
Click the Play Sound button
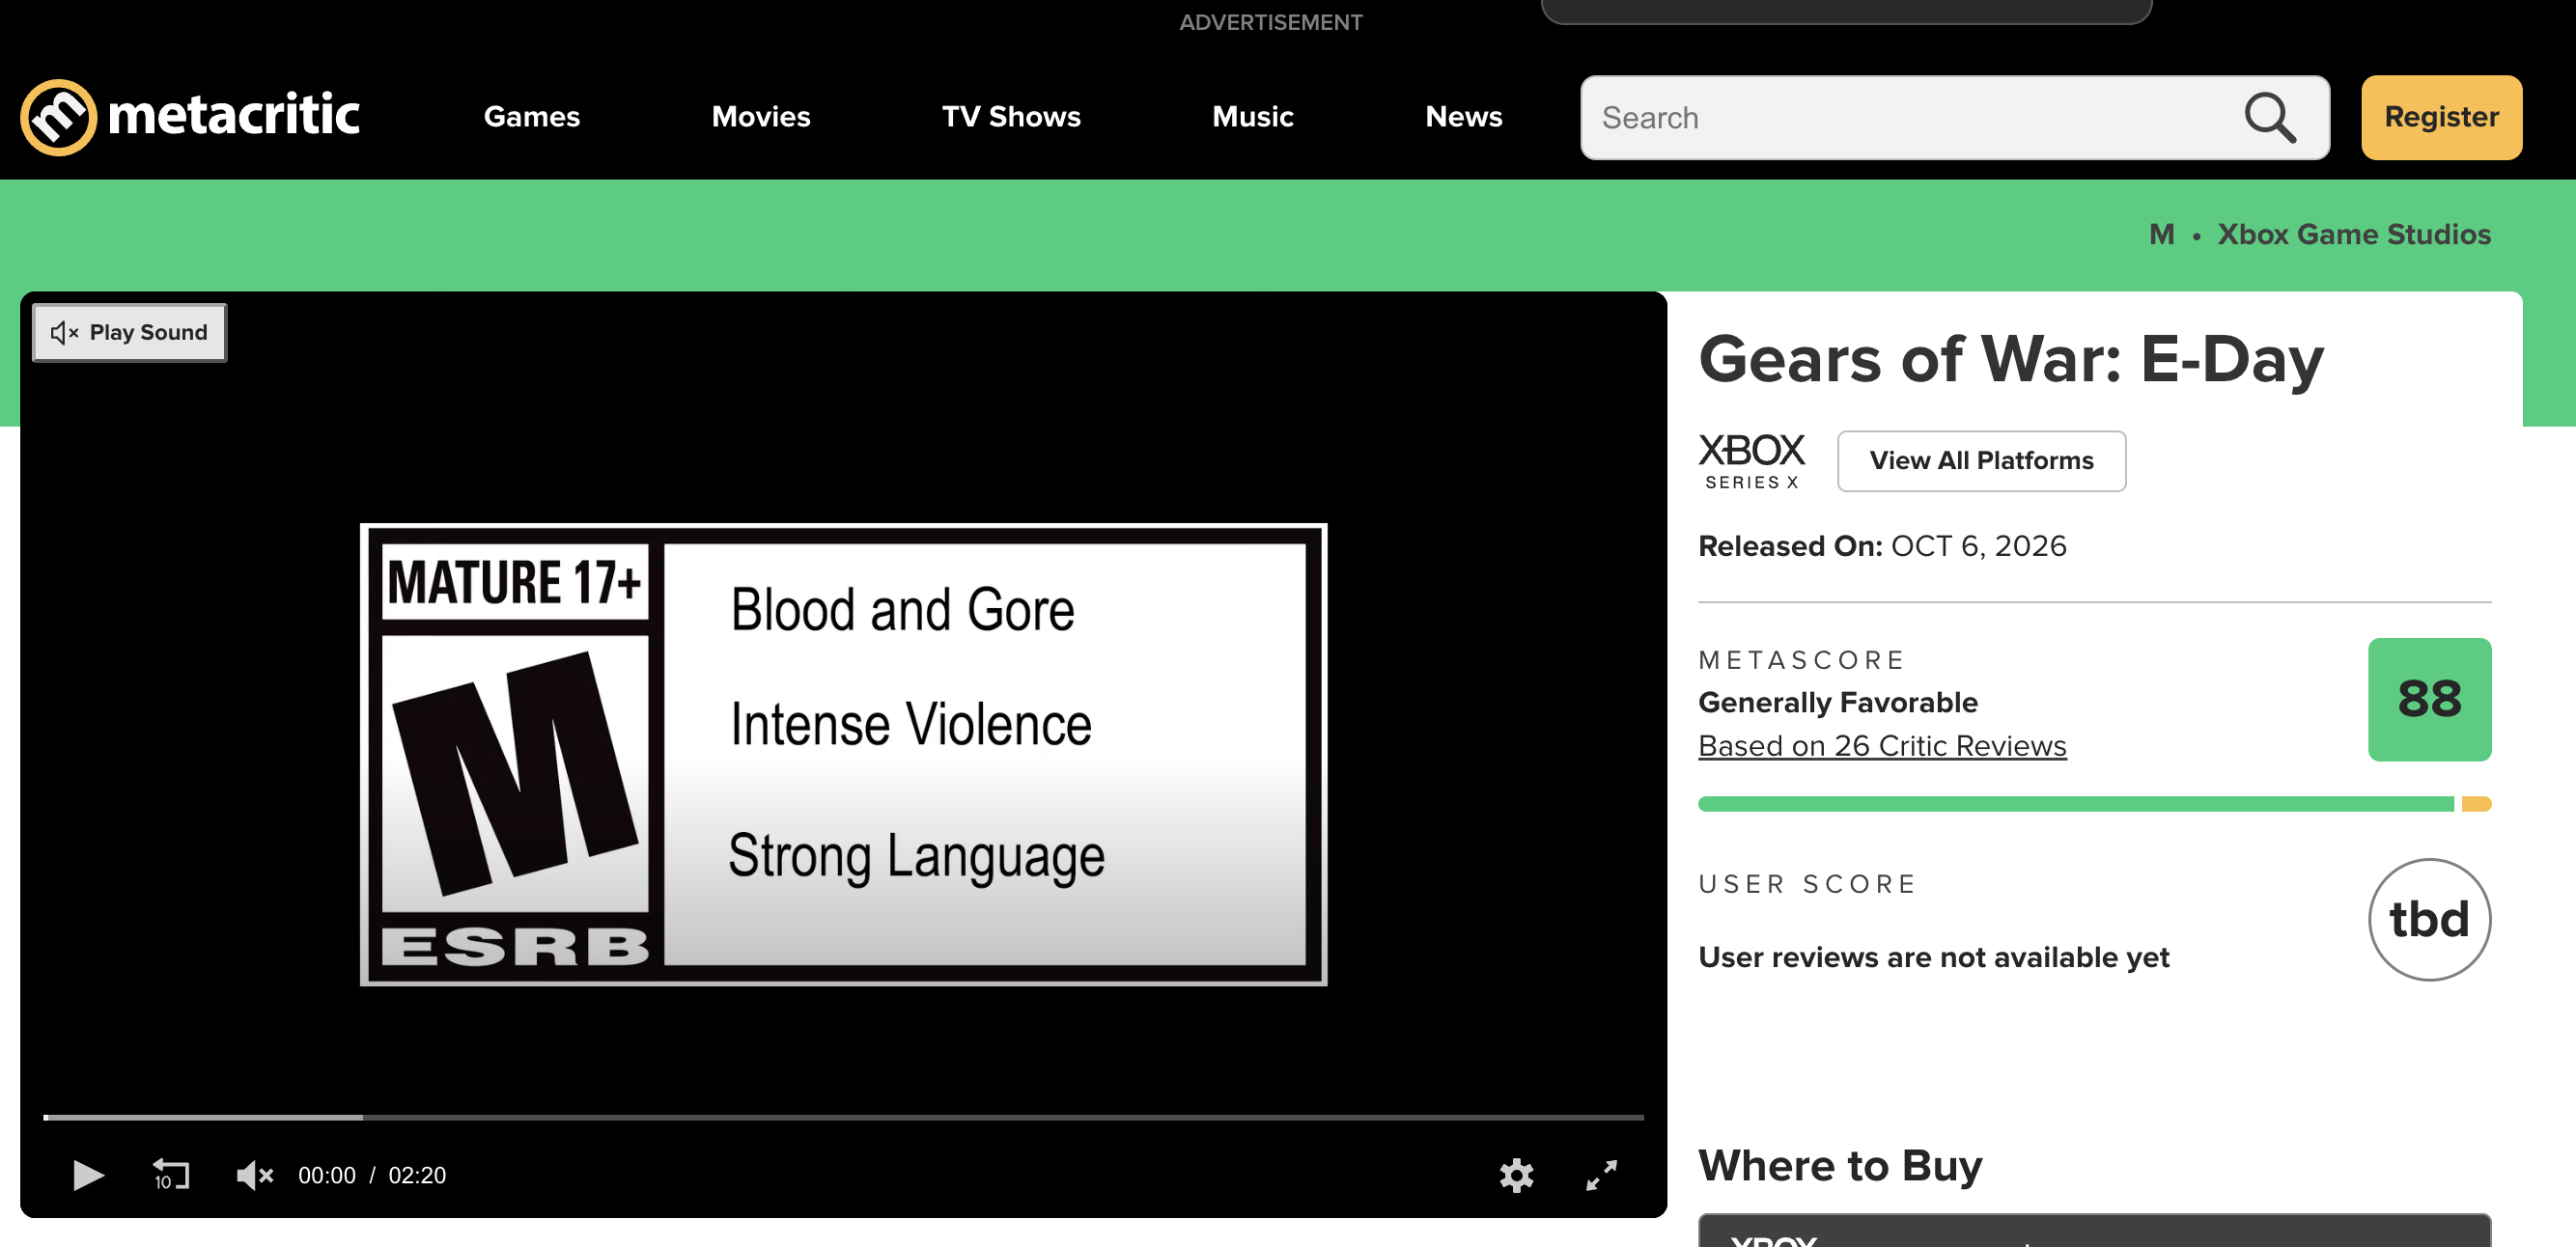(130, 332)
